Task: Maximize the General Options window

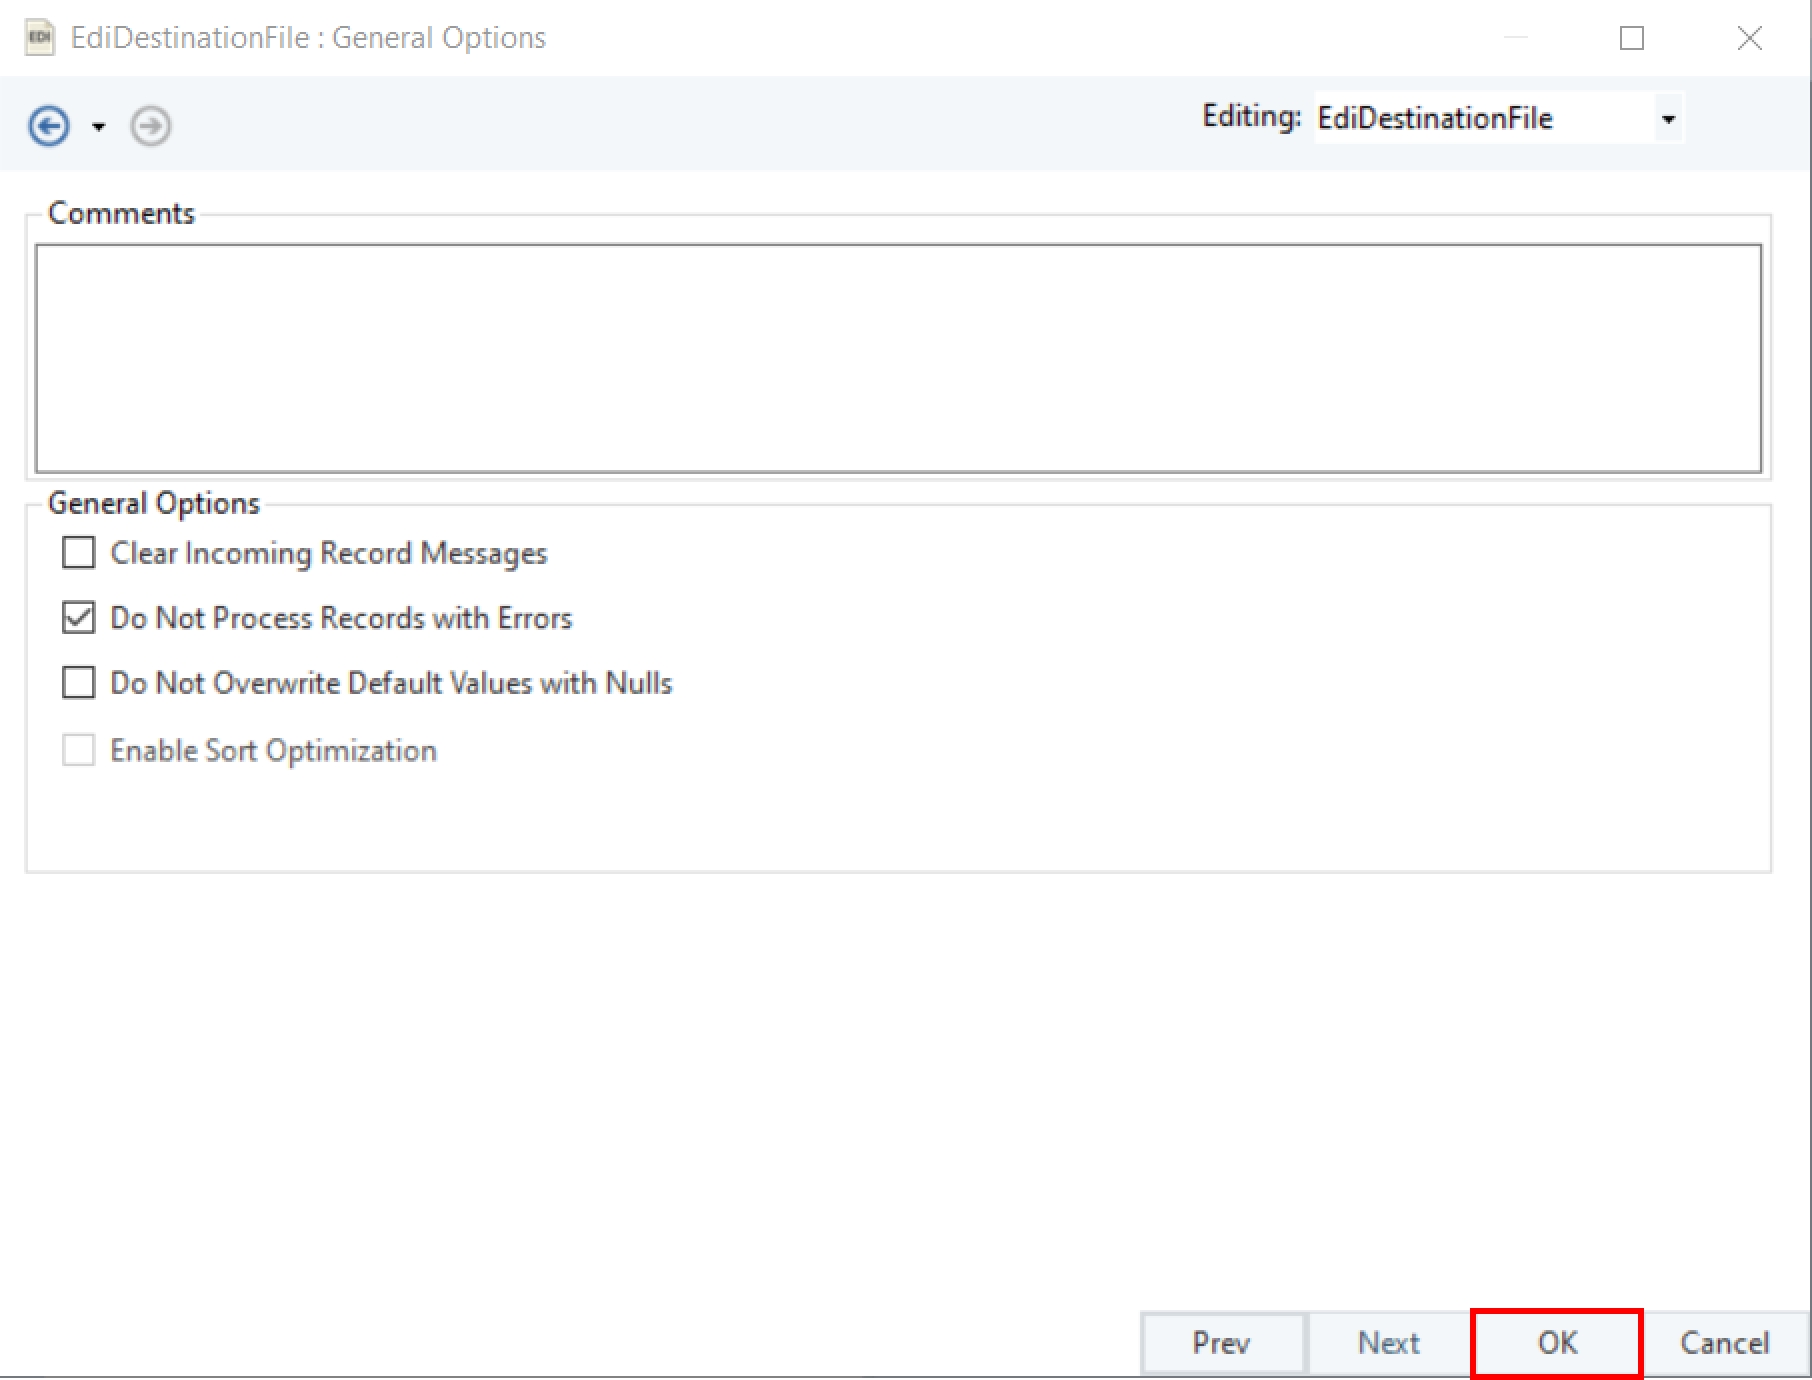Action: (x=1632, y=38)
